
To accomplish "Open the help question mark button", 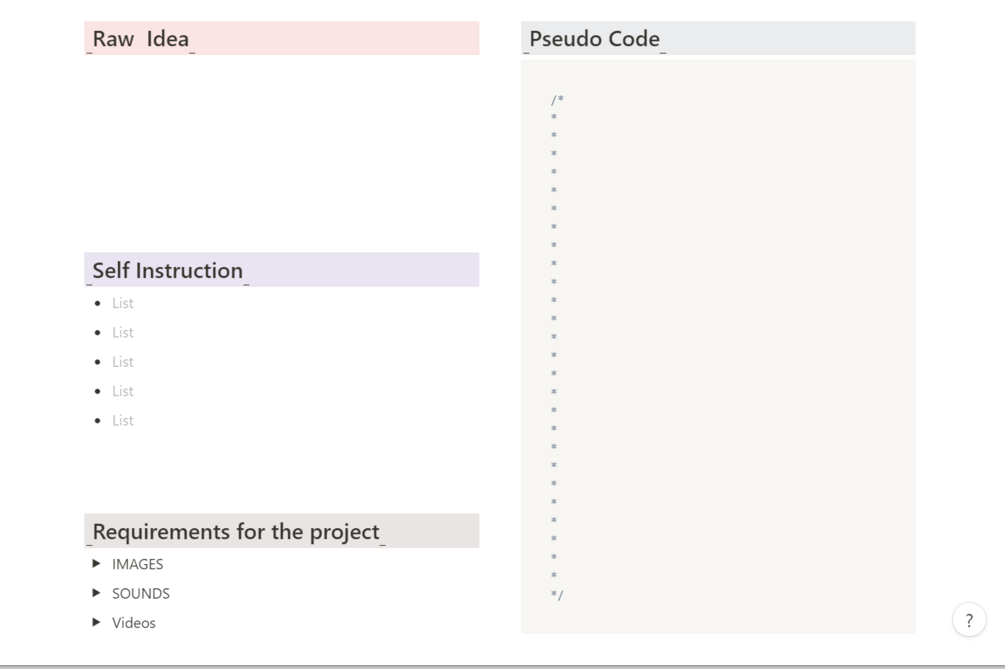I will 968,620.
